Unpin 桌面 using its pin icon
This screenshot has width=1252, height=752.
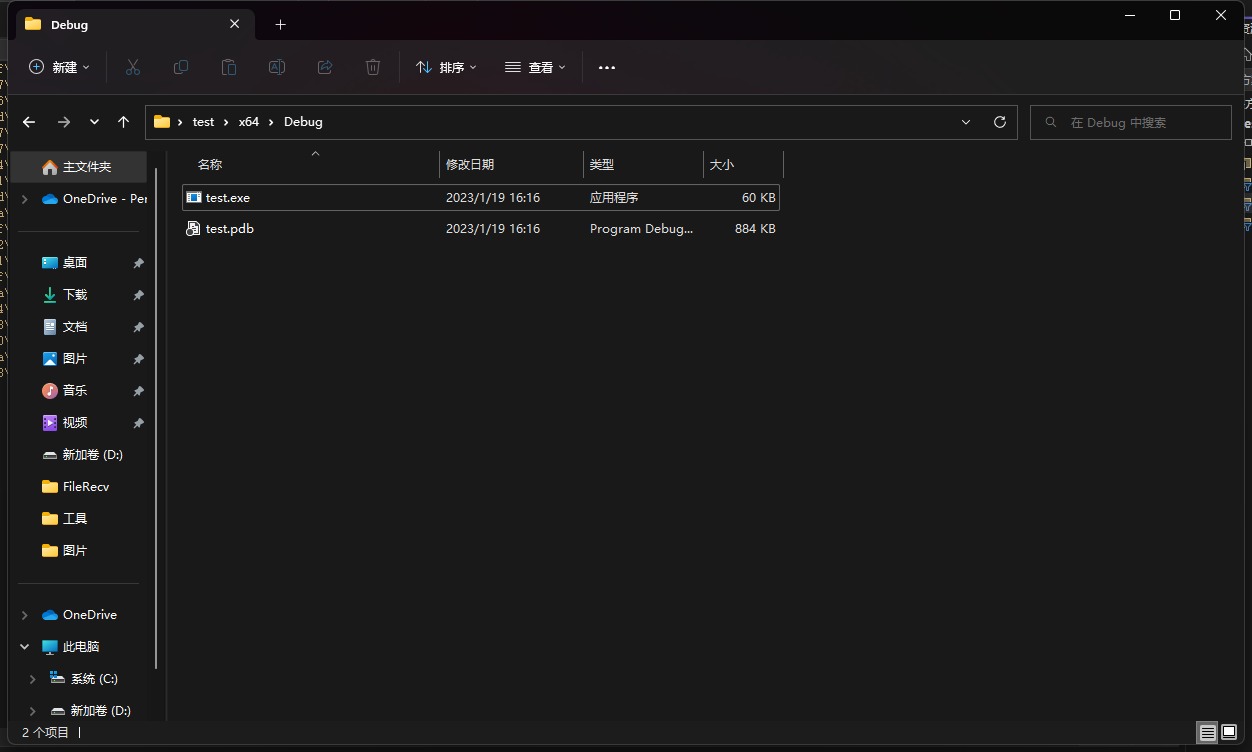pos(138,263)
